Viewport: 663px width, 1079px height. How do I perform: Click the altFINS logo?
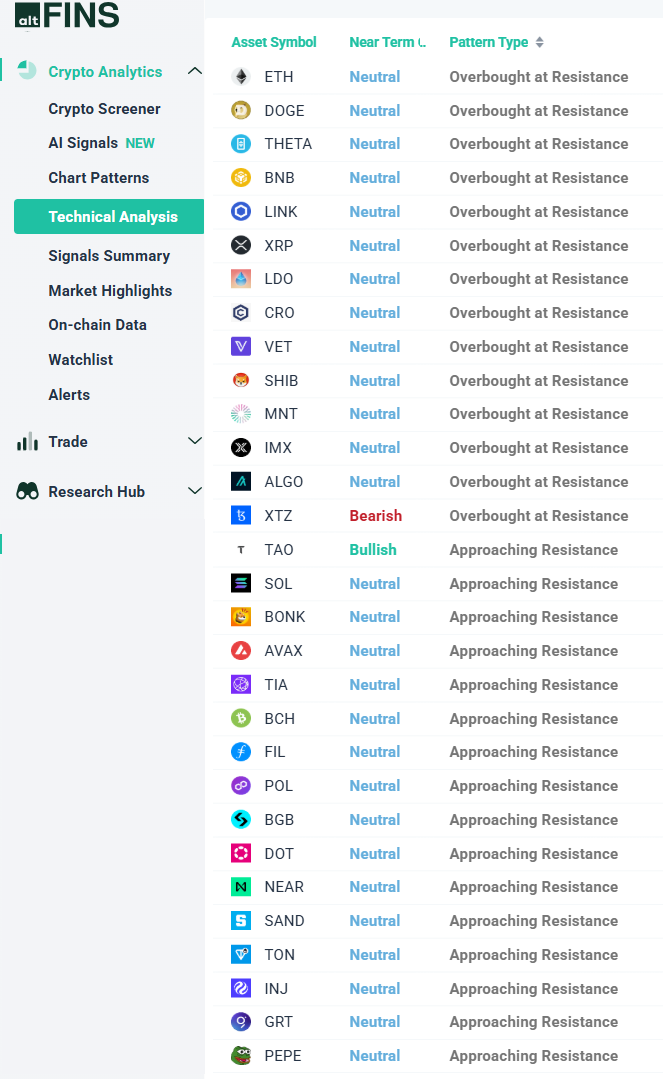tap(67, 15)
